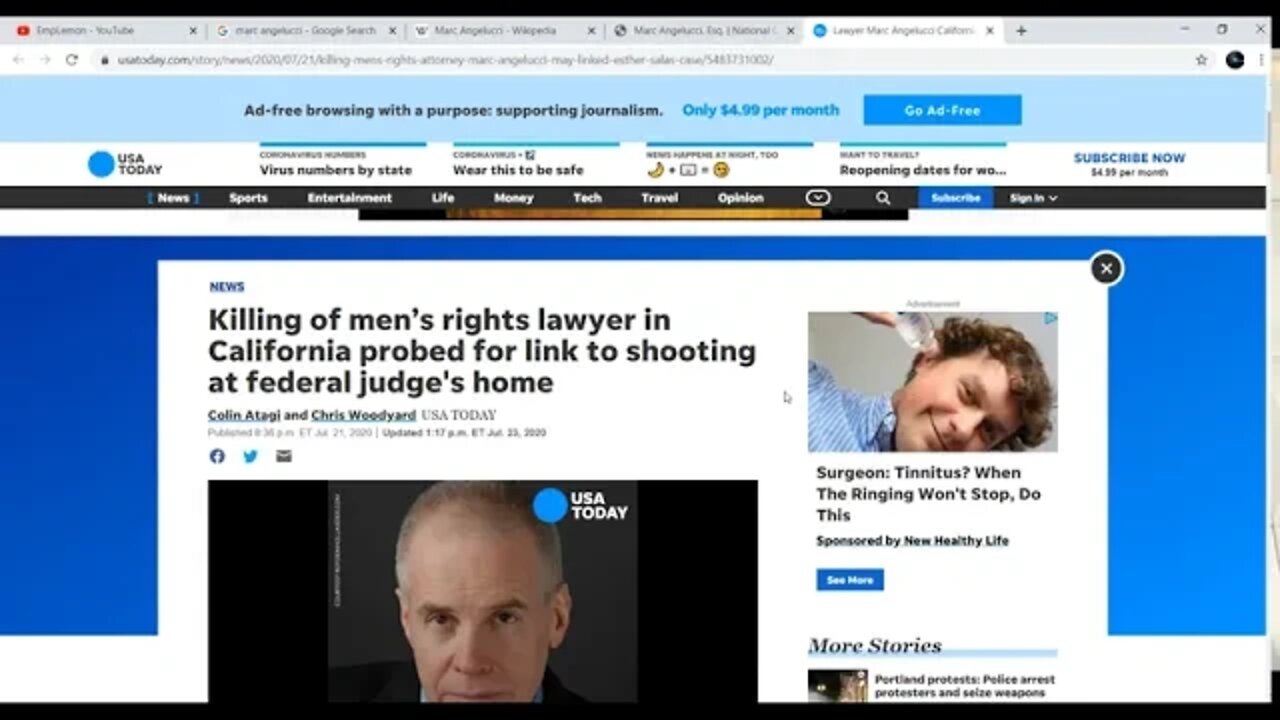Close the Marc Angelucci, Esq. National tab

(791, 31)
